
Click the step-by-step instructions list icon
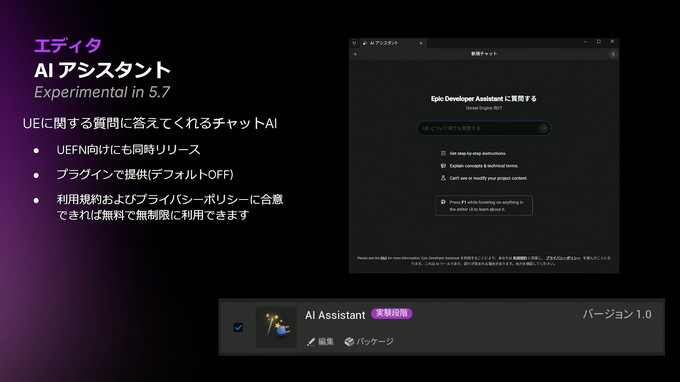(x=443, y=153)
